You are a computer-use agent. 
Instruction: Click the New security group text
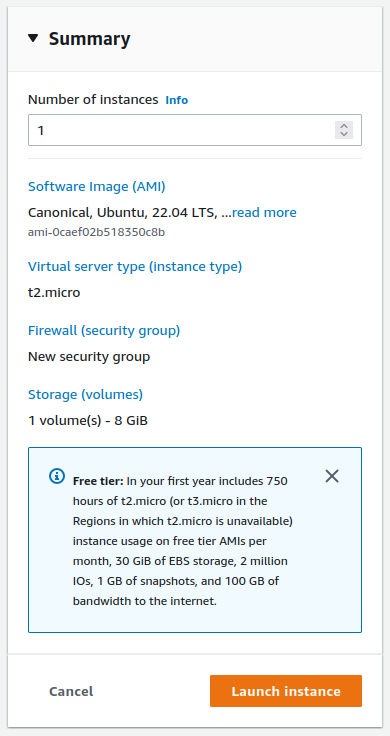(89, 357)
